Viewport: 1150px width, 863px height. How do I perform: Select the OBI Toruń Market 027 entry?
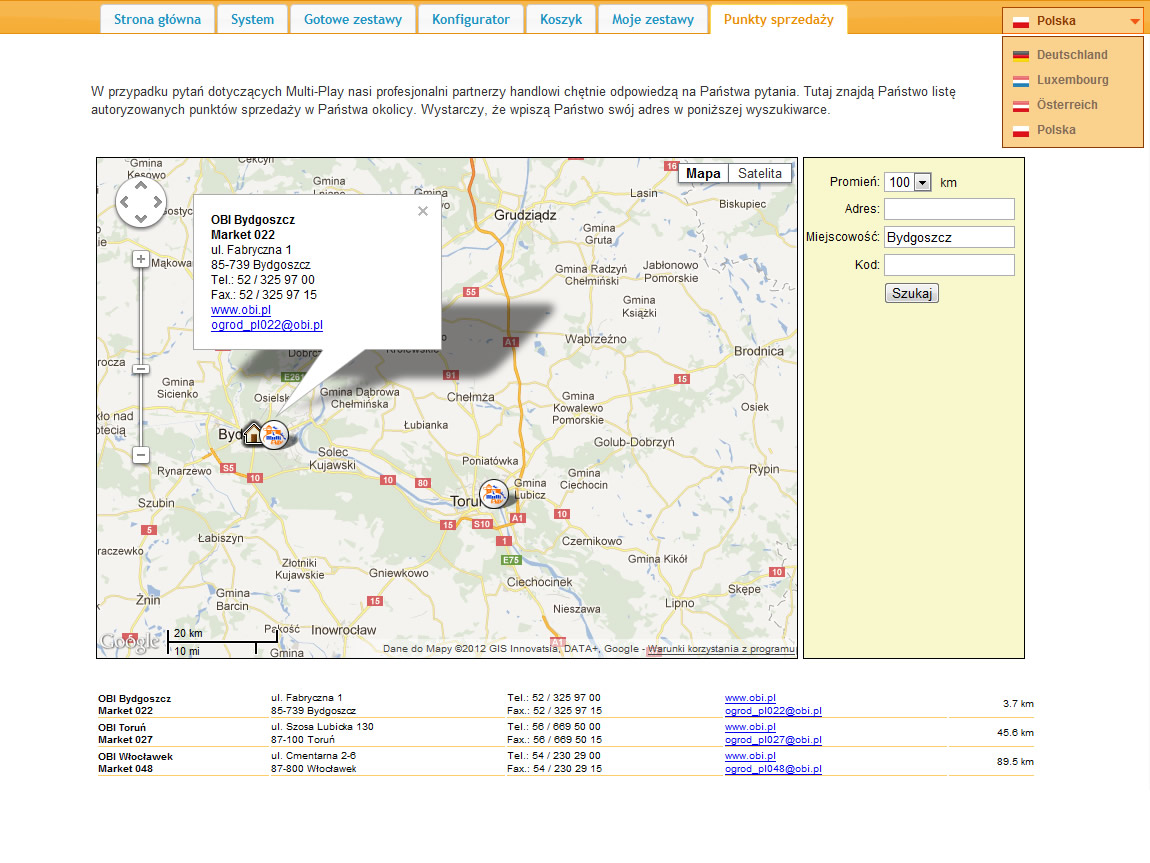click(125, 734)
